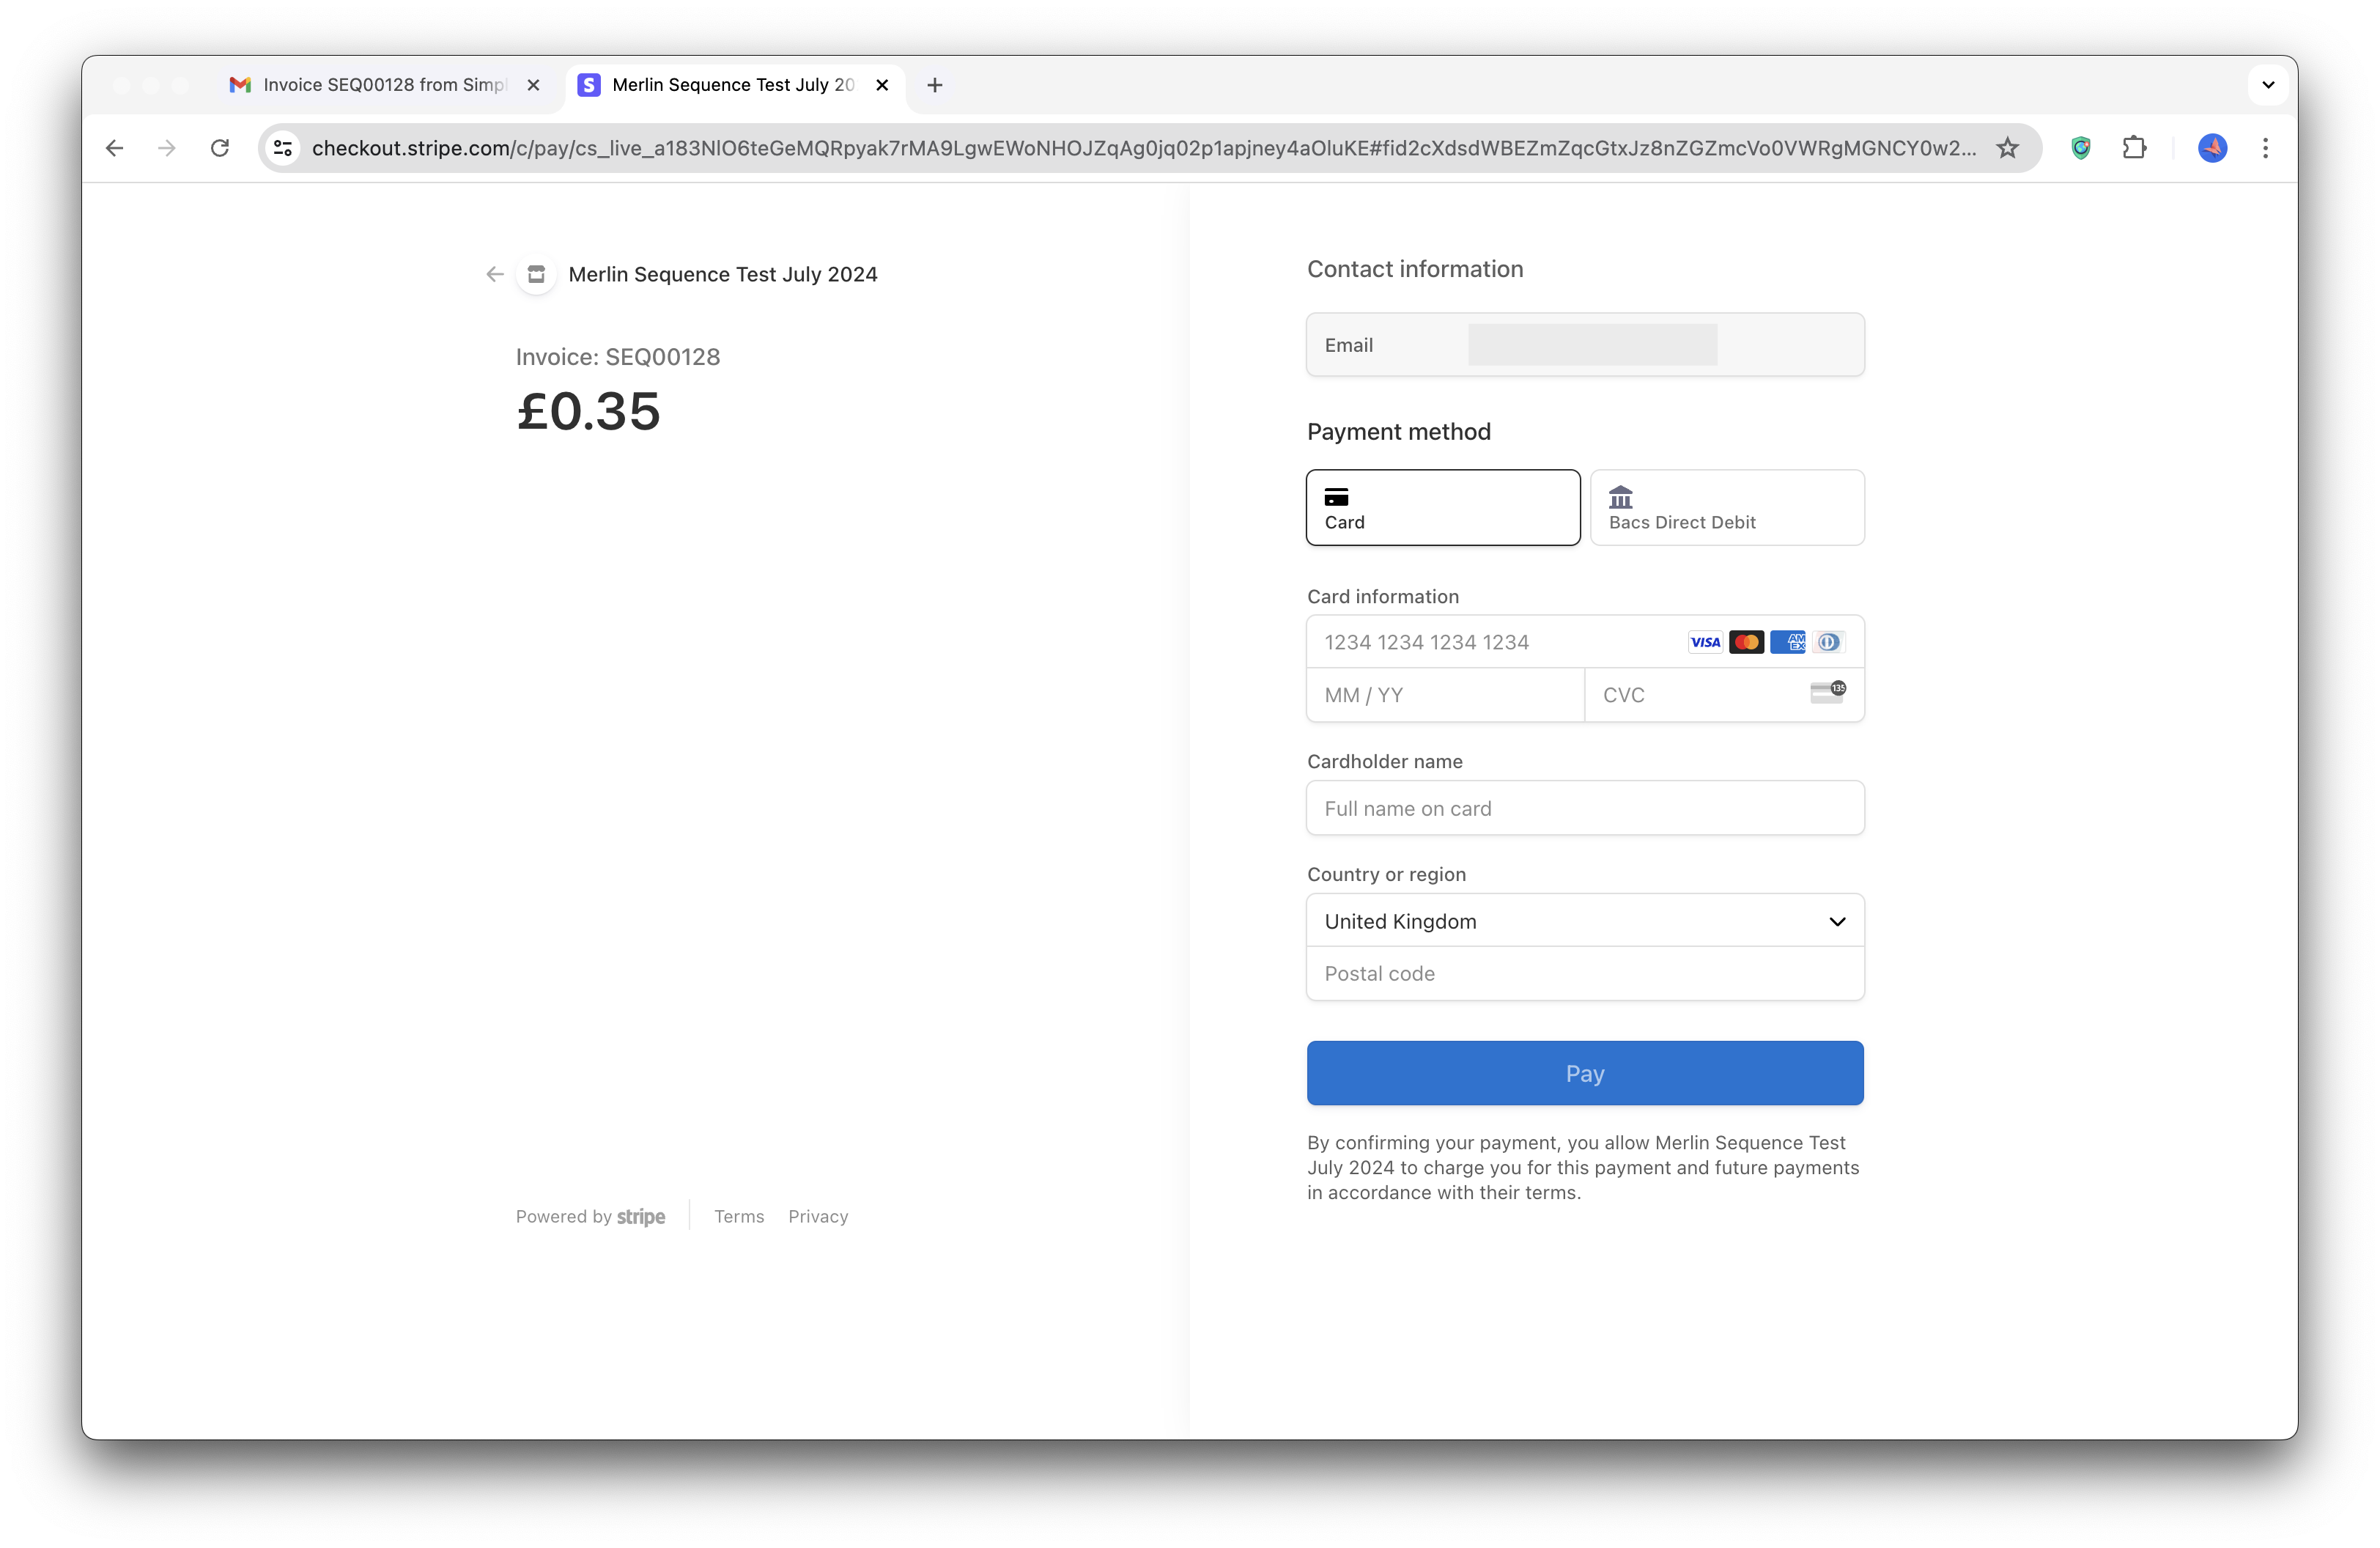Bookmark this page with the star icon
This screenshot has width=2380, height=1548.
click(x=2007, y=148)
